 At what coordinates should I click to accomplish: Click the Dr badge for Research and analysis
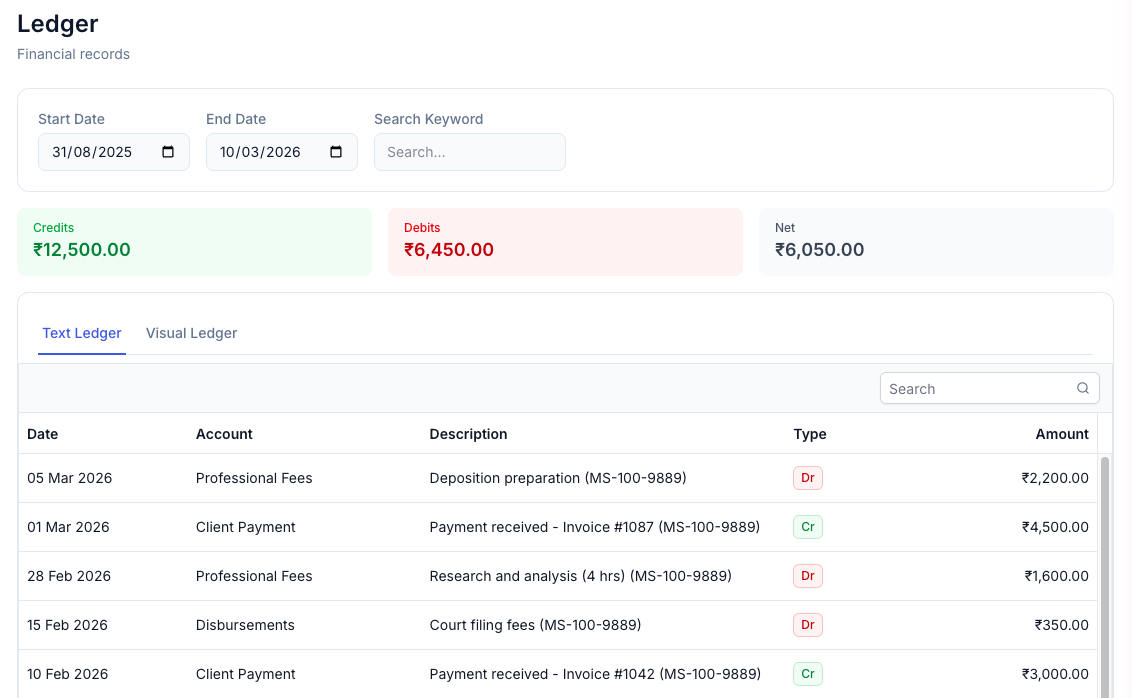[x=807, y=576]
